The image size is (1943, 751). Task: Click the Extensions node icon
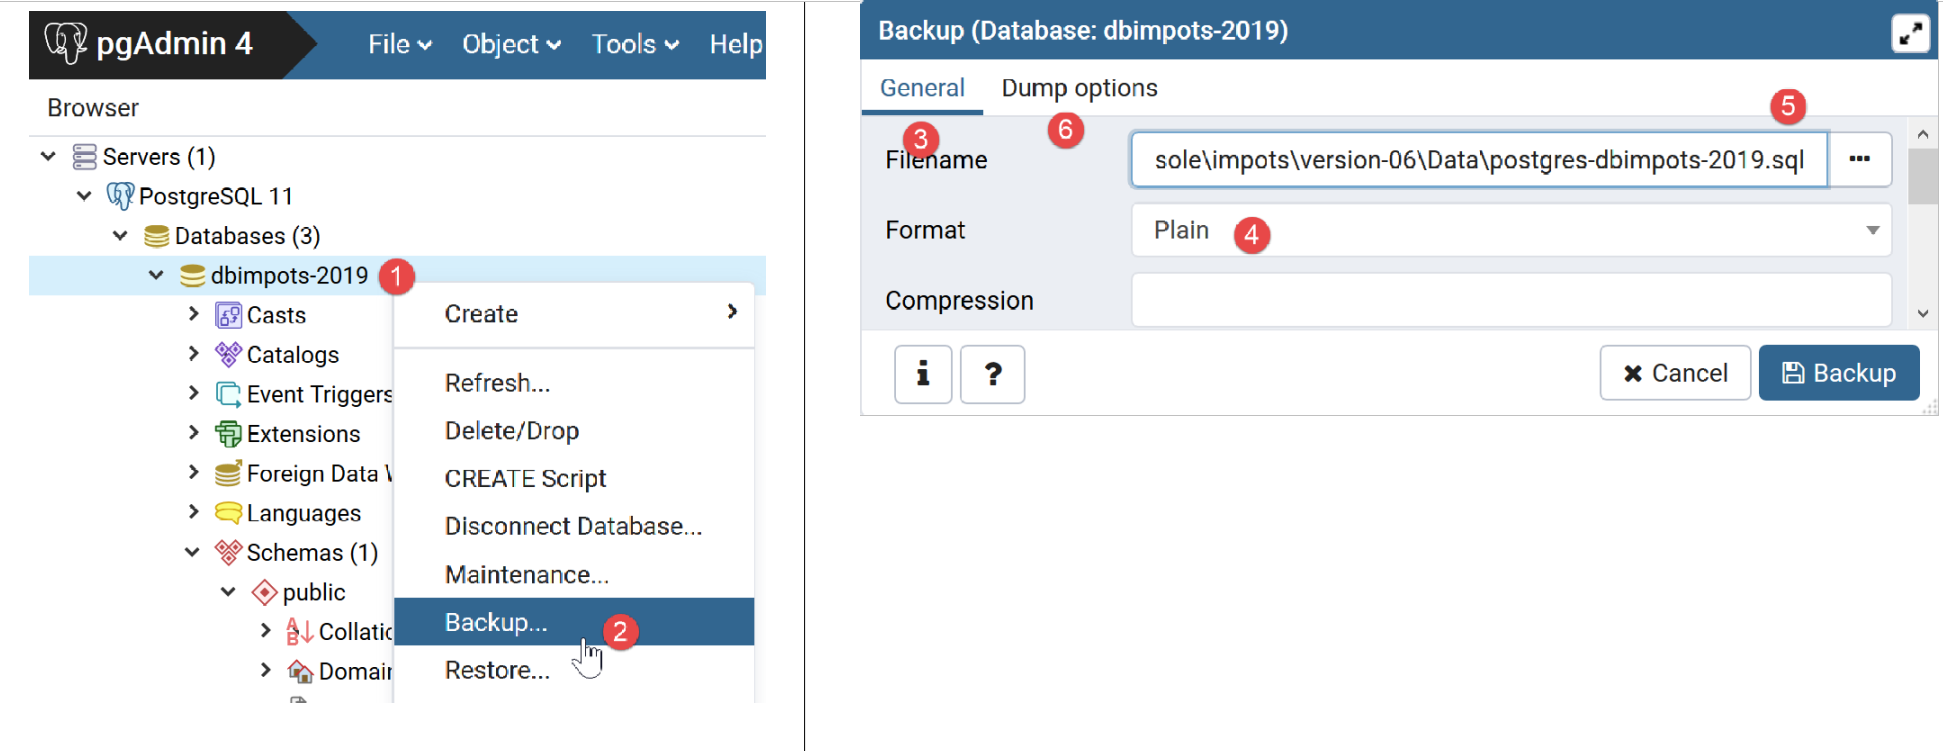[228, 434]
